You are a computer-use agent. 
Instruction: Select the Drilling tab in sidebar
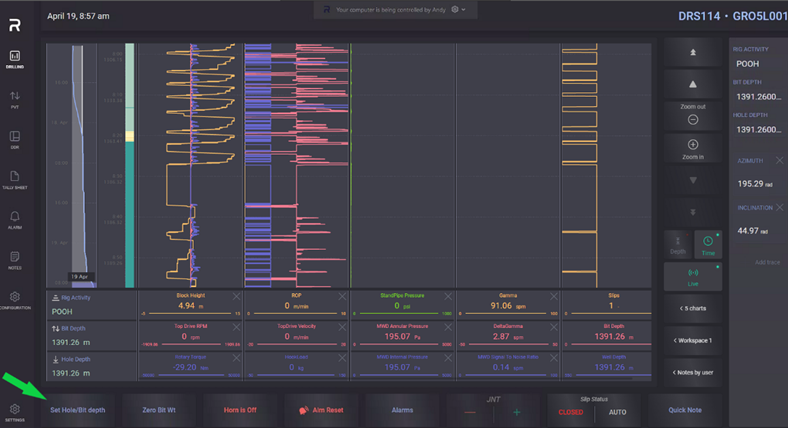(15, 58)
